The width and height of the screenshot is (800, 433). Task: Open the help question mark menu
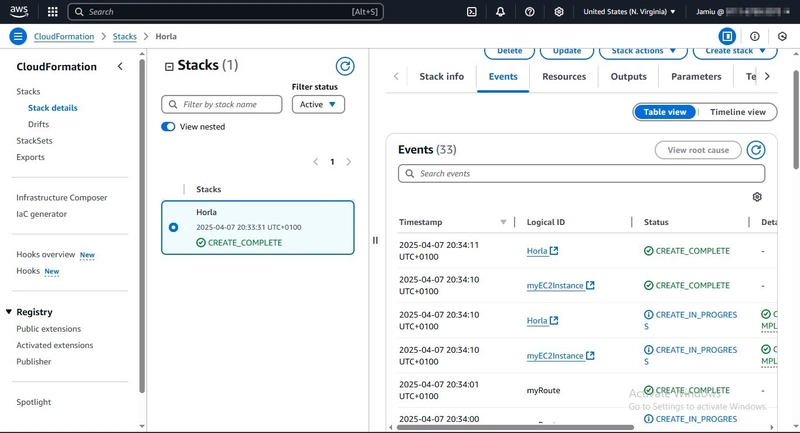coord(530,12)
